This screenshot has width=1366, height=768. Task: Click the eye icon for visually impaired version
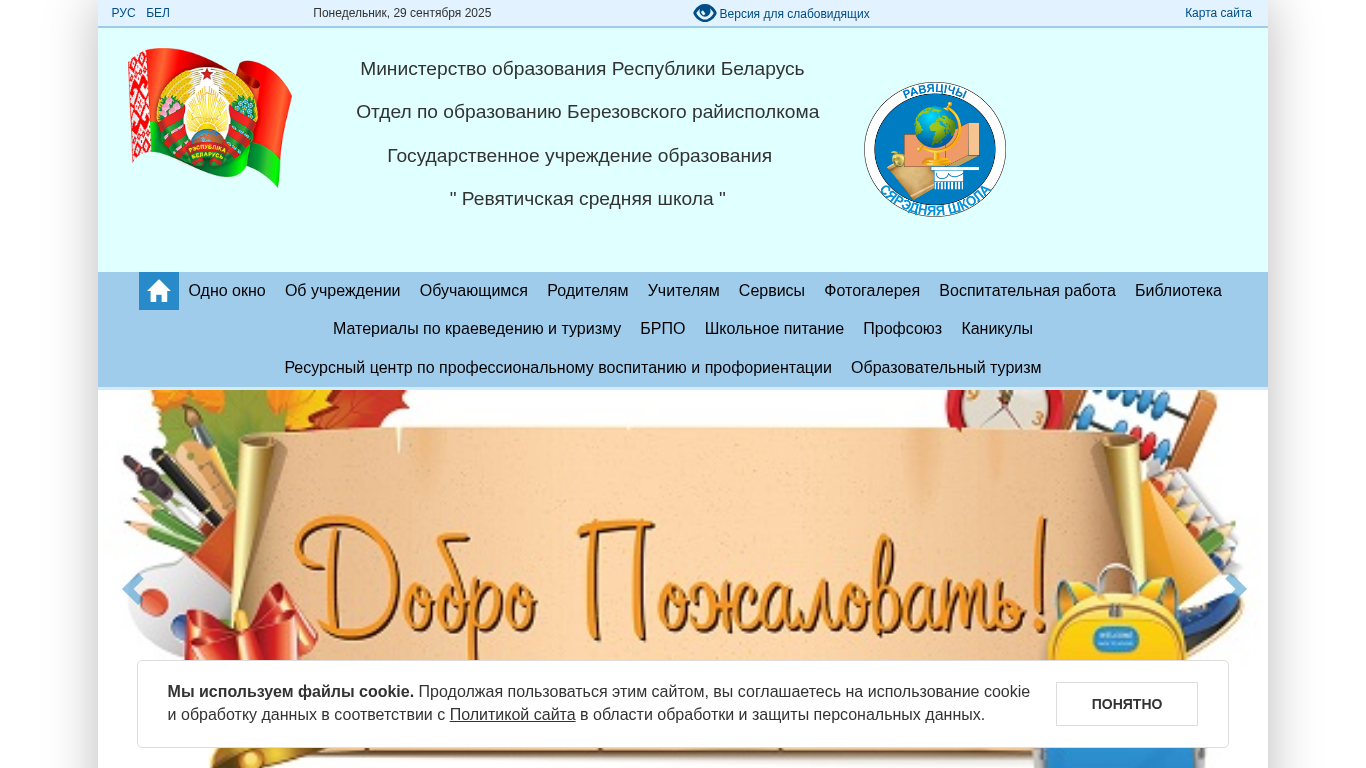click(x=705, y=13)
